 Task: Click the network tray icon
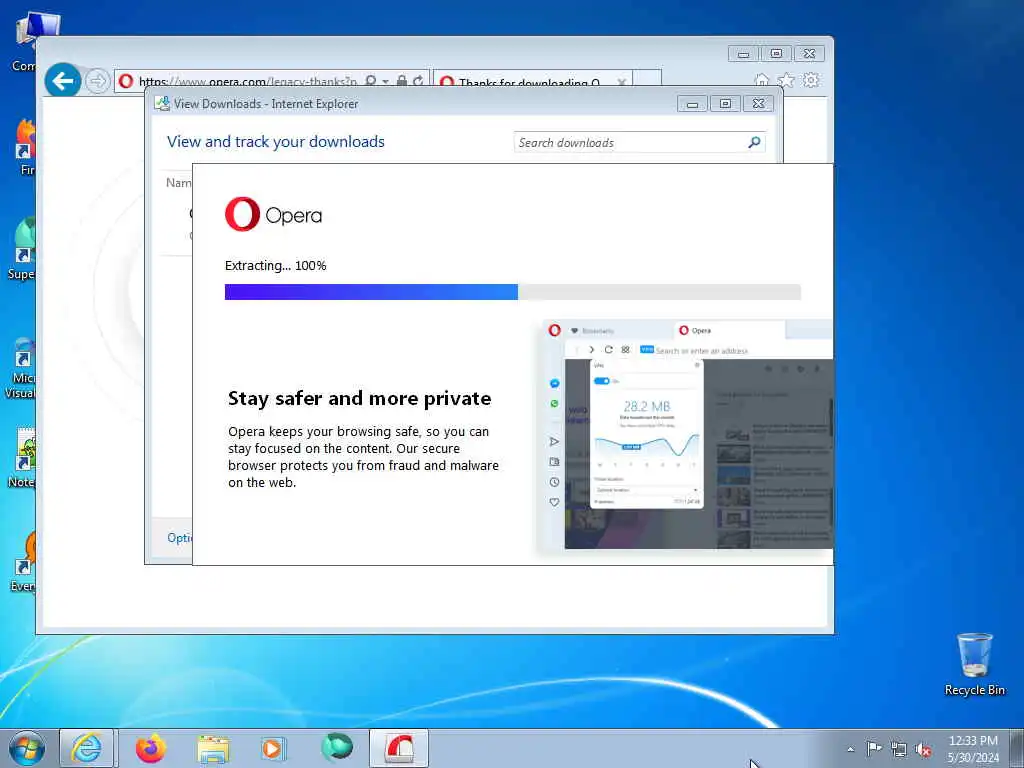[899, 749]
